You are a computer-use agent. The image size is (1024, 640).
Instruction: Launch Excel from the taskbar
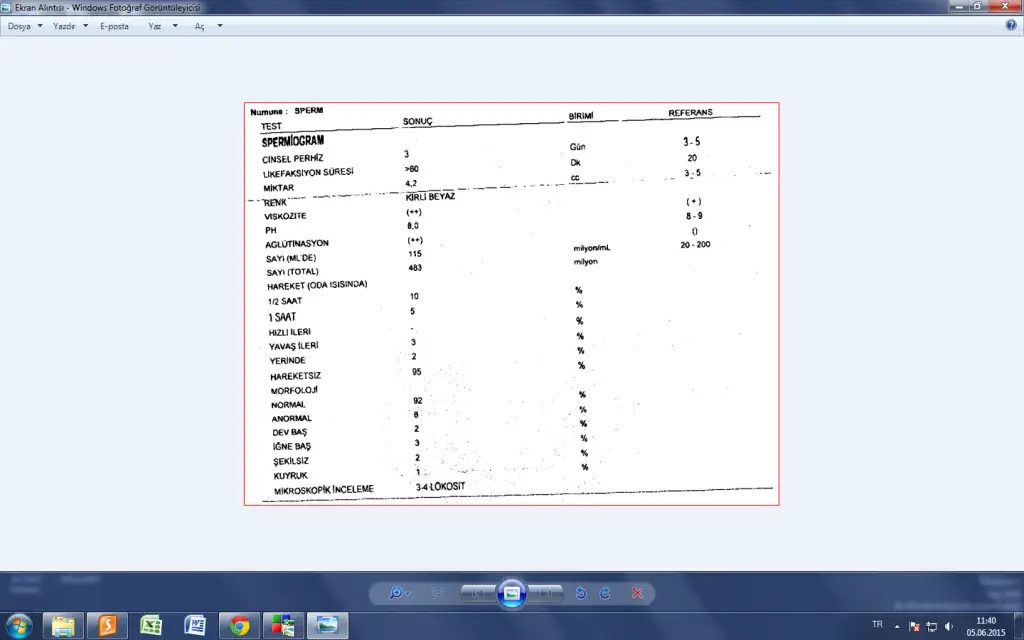tap(151, 626)
